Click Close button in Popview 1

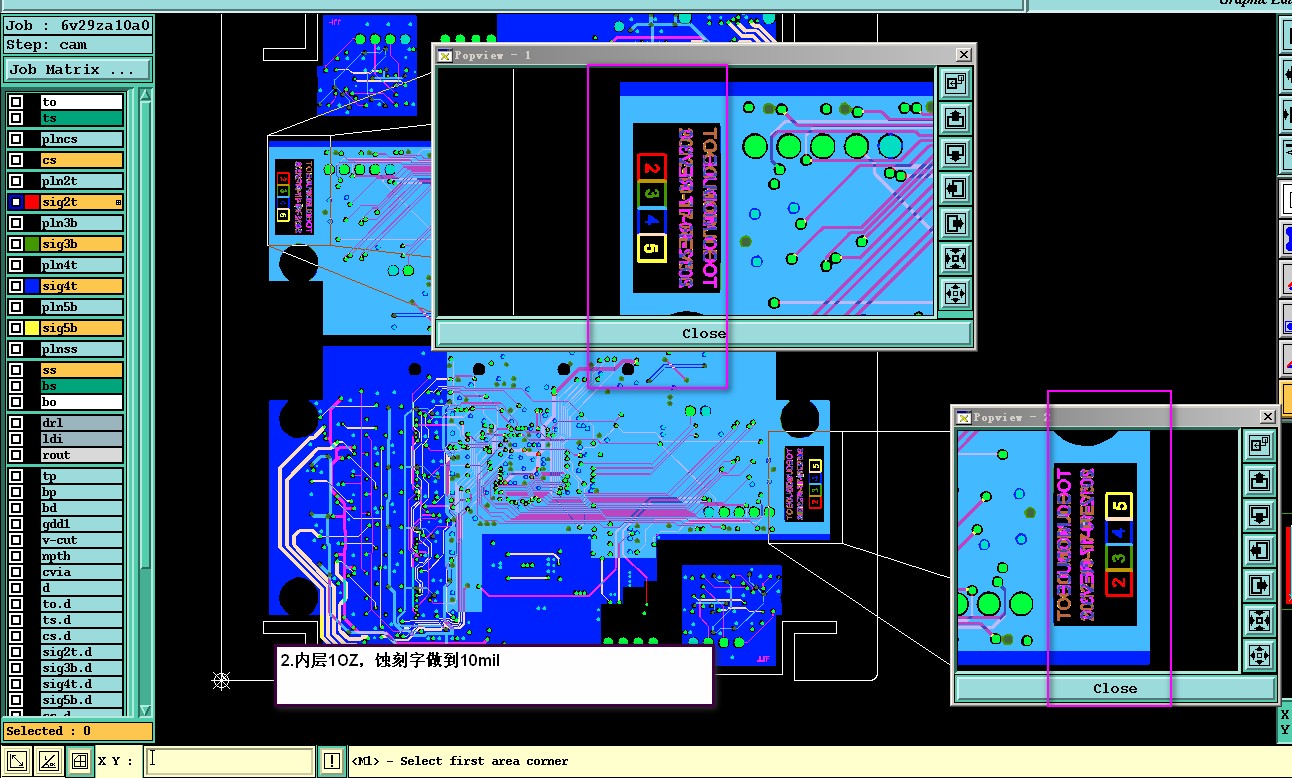[x=704, y=333]
